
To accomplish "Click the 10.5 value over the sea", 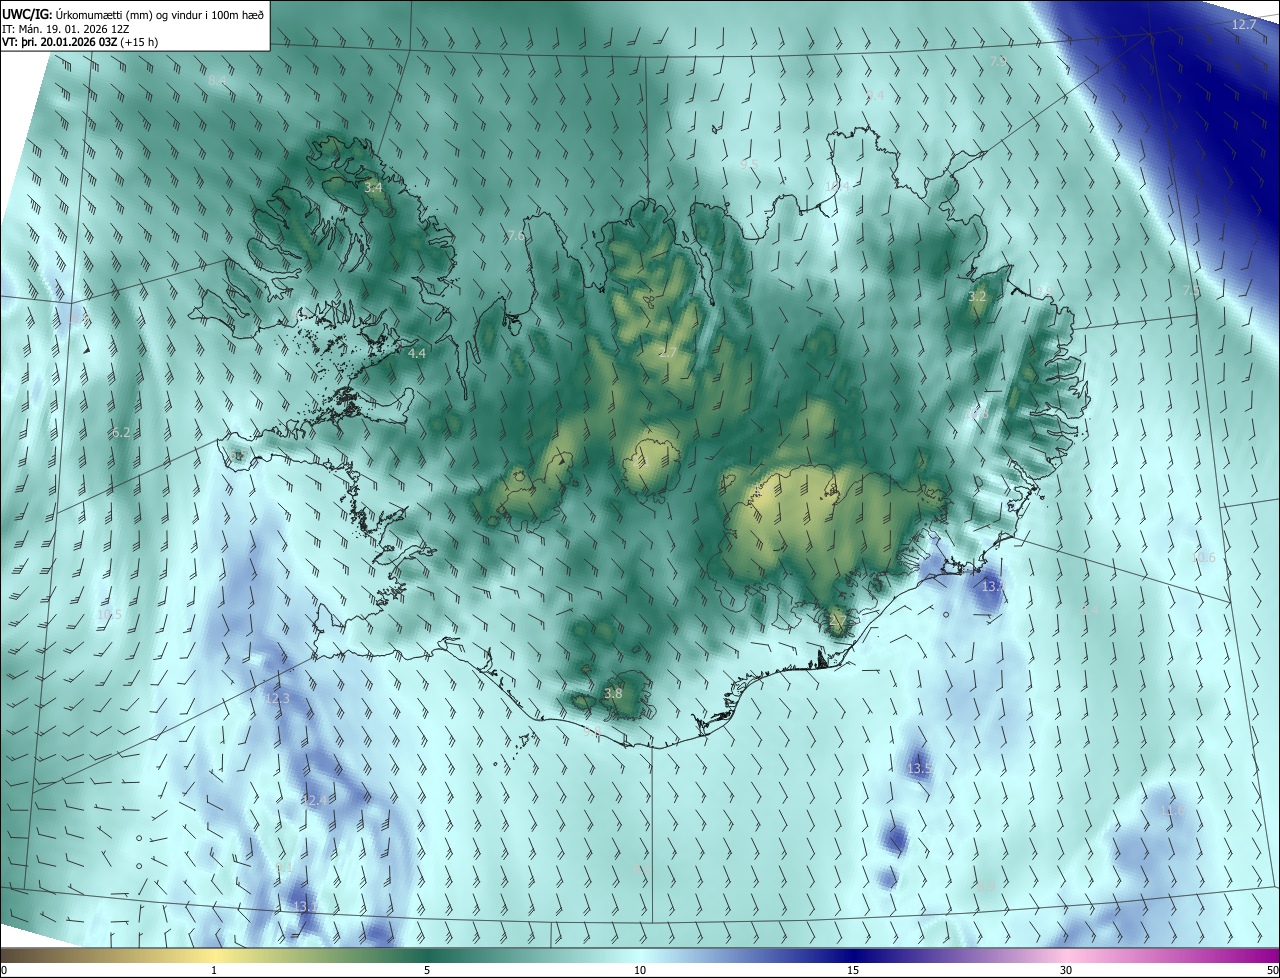I will 109,614.
